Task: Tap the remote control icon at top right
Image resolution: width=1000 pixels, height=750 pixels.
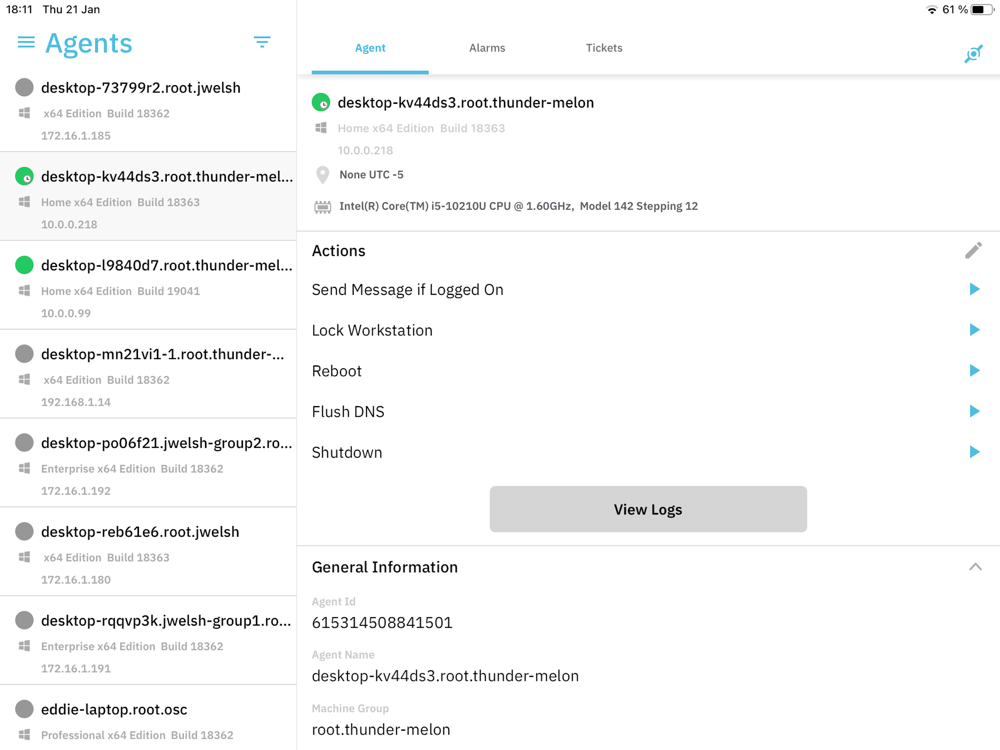Action: coord(973,54)
